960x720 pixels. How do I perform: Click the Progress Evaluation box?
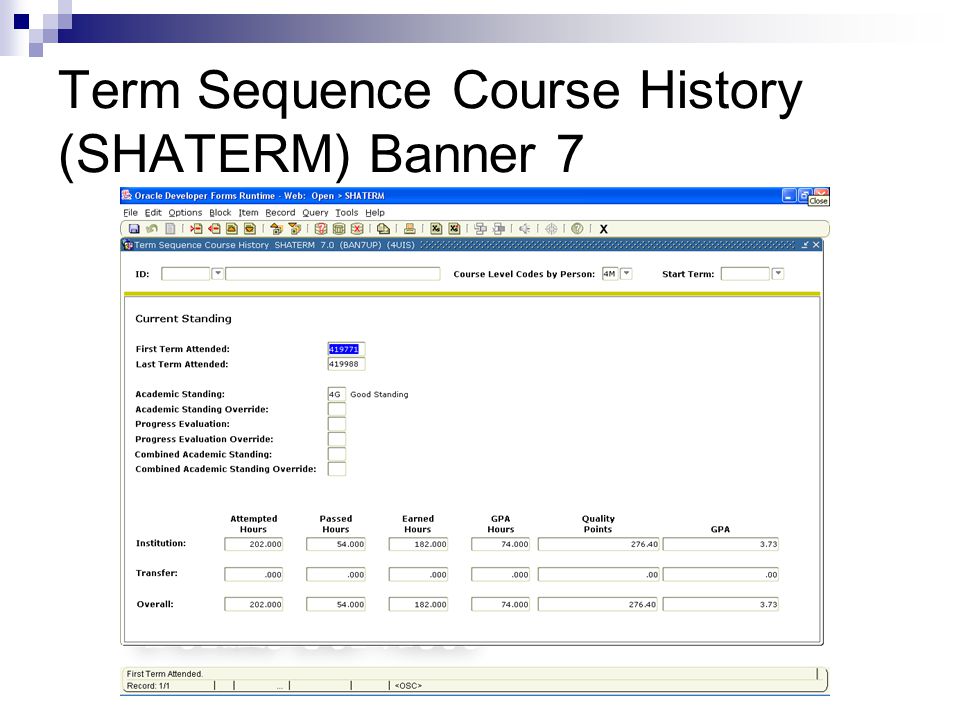[337, 424]
